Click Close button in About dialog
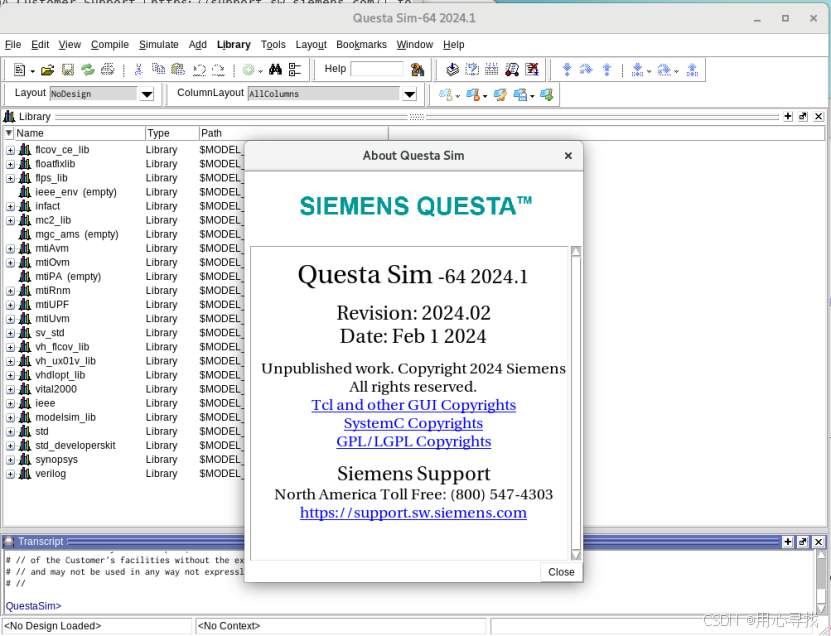This screenshot has width=831, height=636. tap(561, 572)
